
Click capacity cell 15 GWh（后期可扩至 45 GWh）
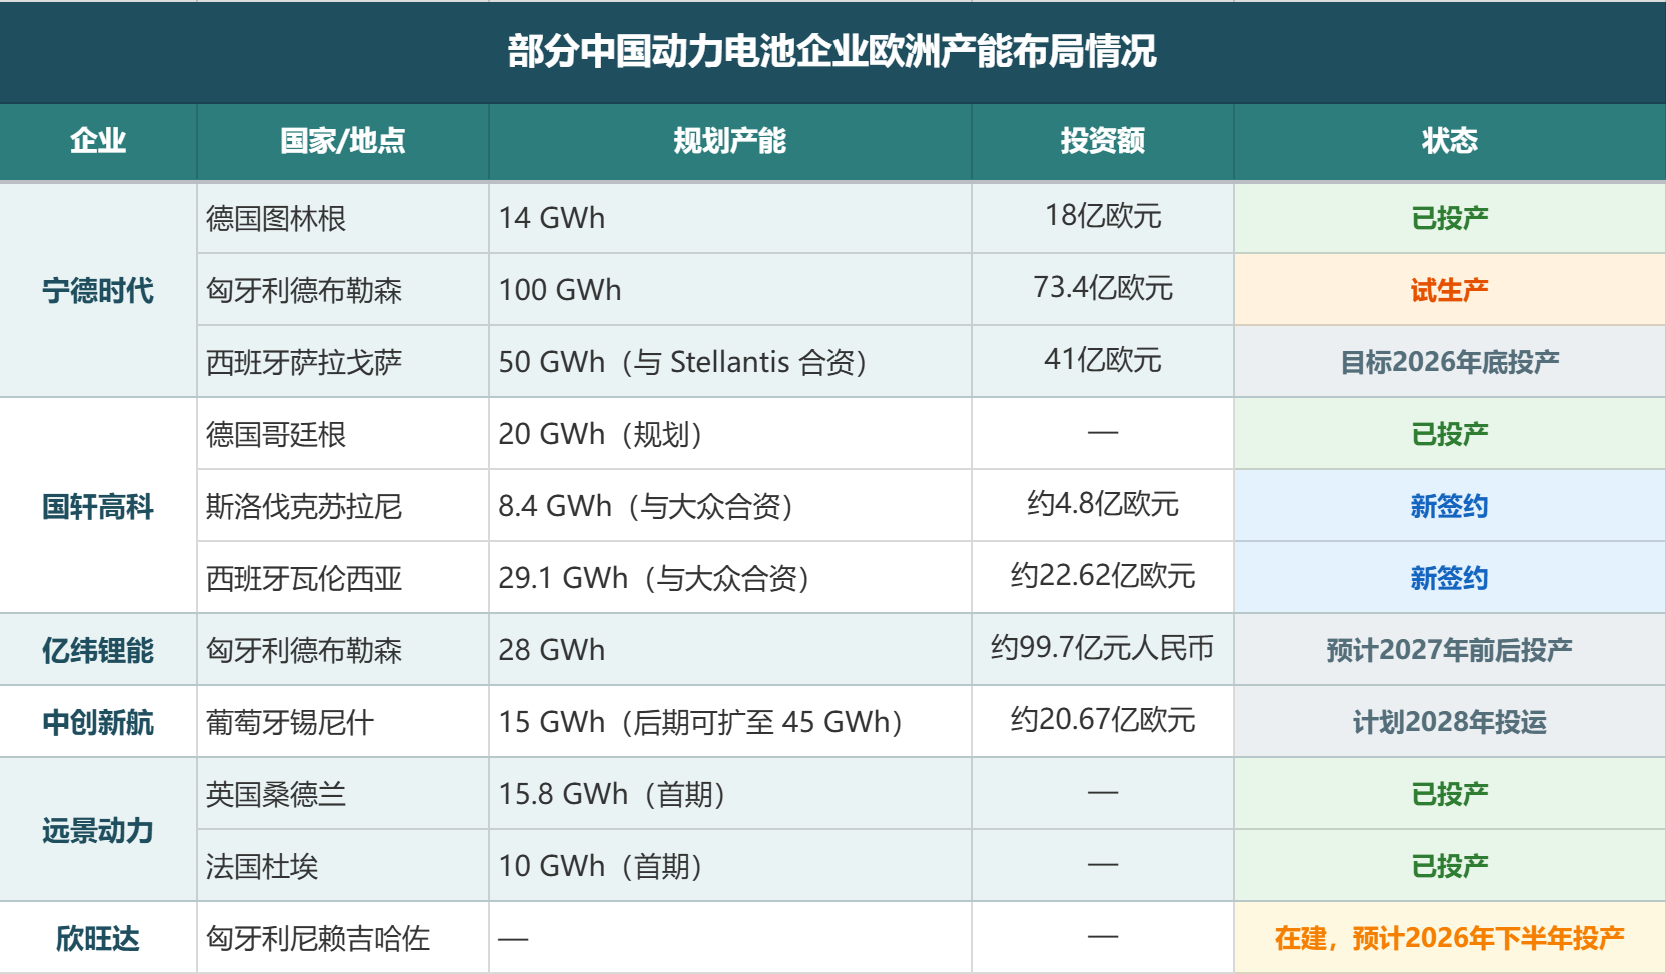point(730,722)
